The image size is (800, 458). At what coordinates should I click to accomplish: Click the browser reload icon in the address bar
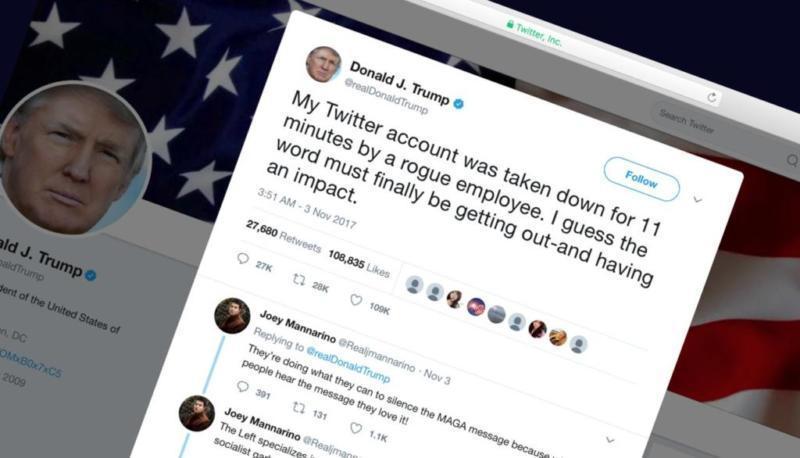[x=712, y=97]
